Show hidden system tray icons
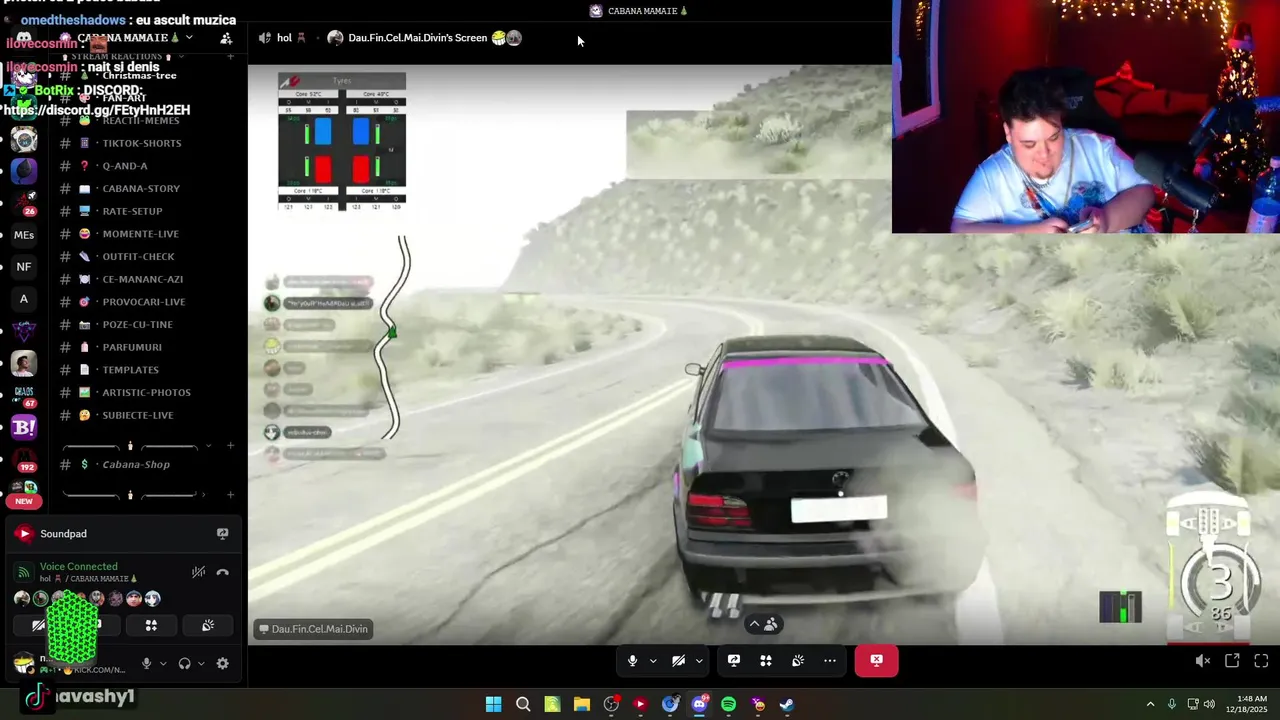Image resolution: width=1280 pixels, height=720 pixels. 1150,704
